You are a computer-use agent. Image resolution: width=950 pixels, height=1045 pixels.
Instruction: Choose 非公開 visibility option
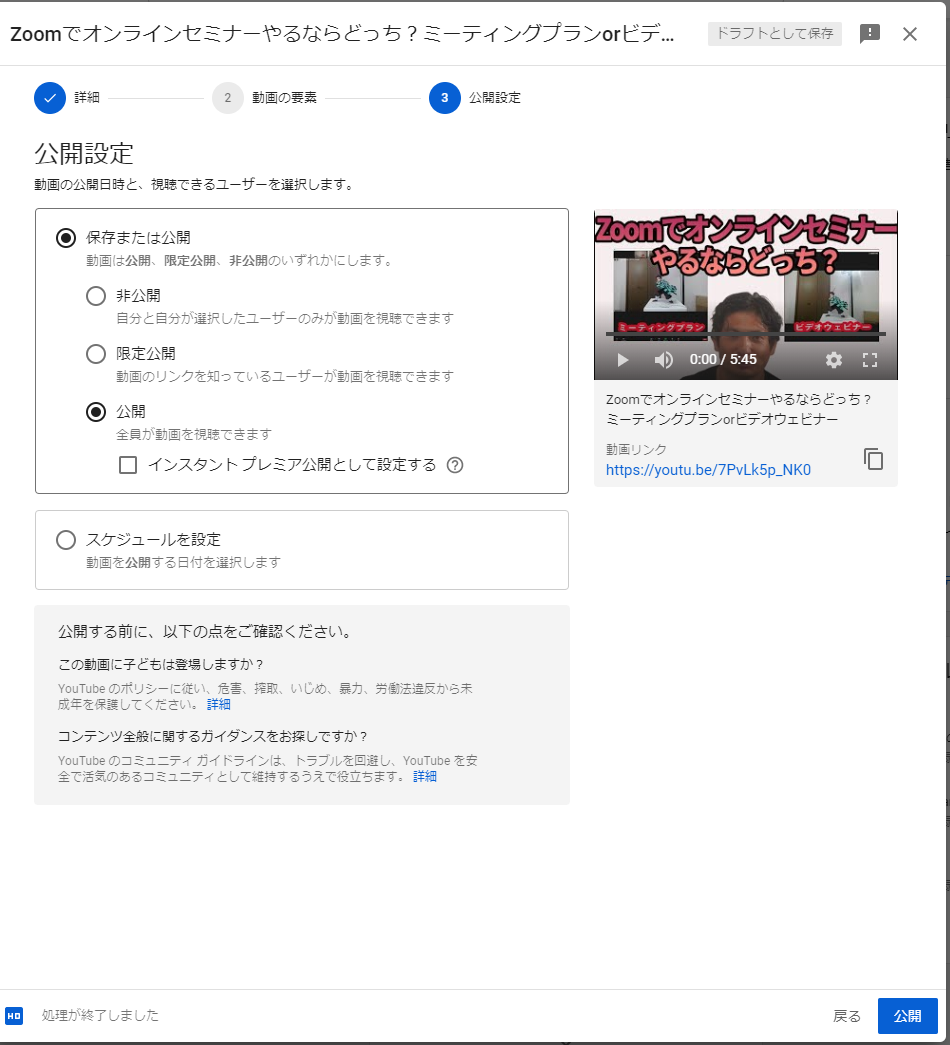[96, 296]
